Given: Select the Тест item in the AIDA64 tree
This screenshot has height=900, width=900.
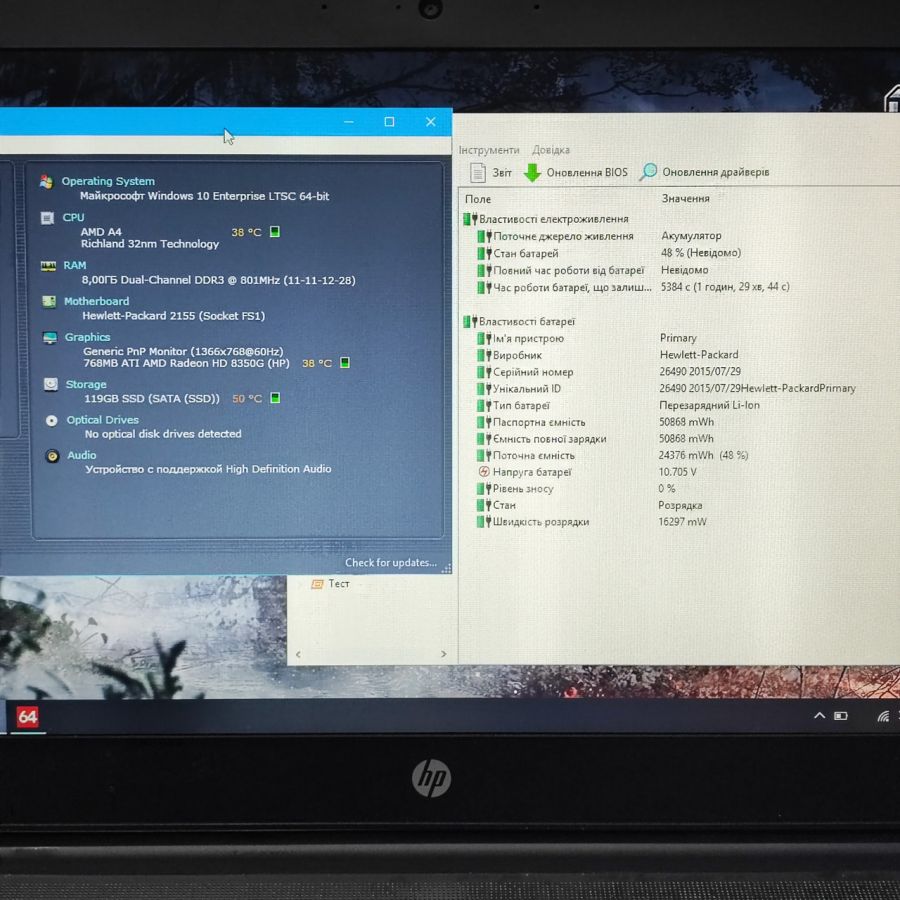Looking at the screenshot, I should pyautogui.click(x=331, y=584).
